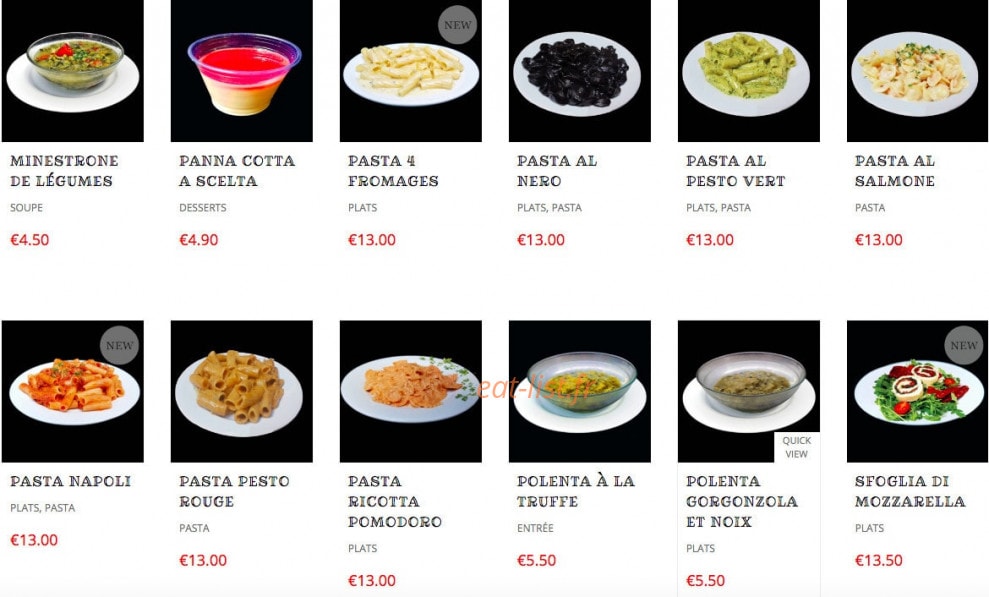This screenshot has height=597, width=989.
Task: Open Quick View for Polenta Gorgonzola
Action: pos(797,447)
